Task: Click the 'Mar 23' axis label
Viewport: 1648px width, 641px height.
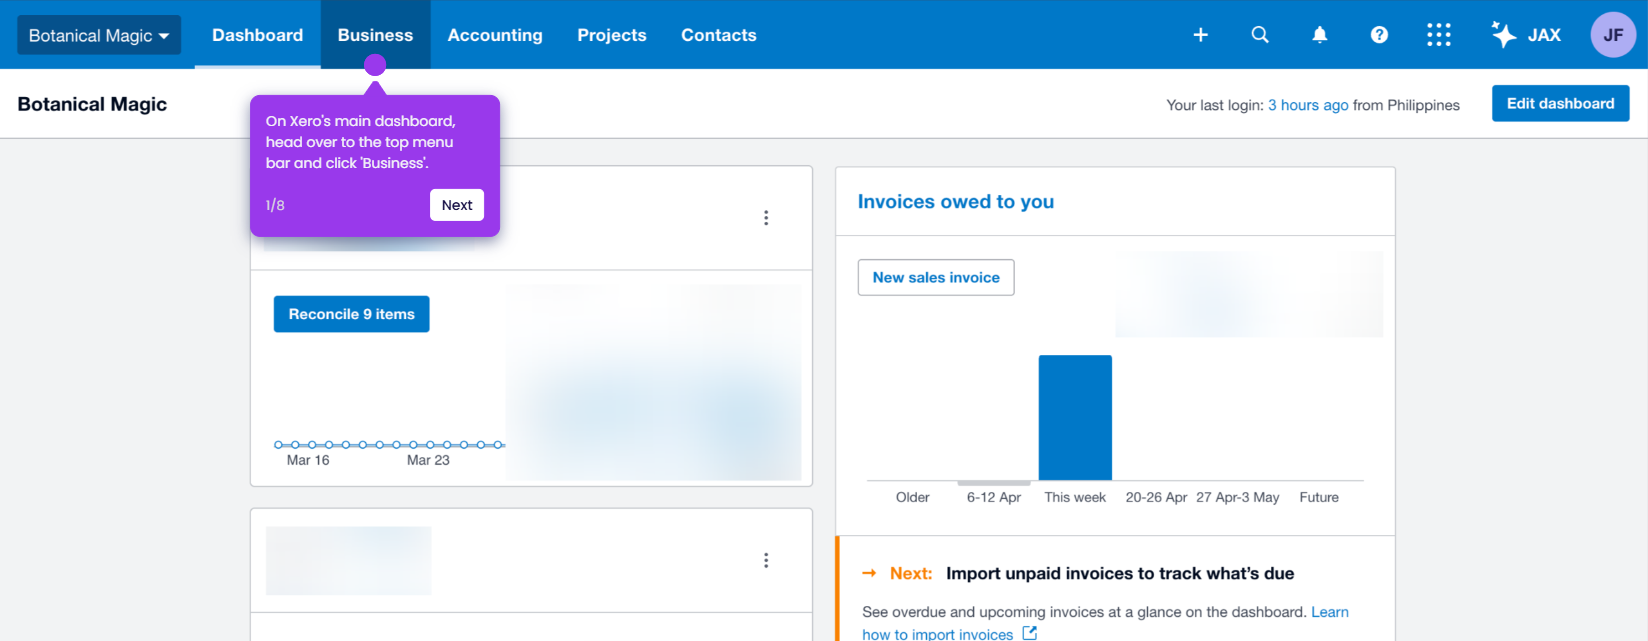Action: coord(428,460)
